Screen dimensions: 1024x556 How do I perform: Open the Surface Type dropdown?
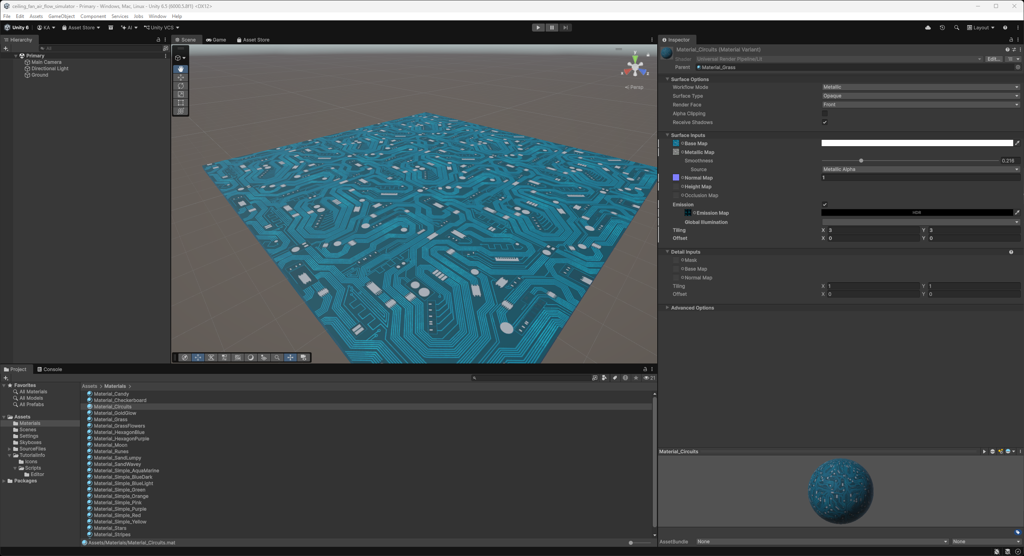(x=920, y=96)
